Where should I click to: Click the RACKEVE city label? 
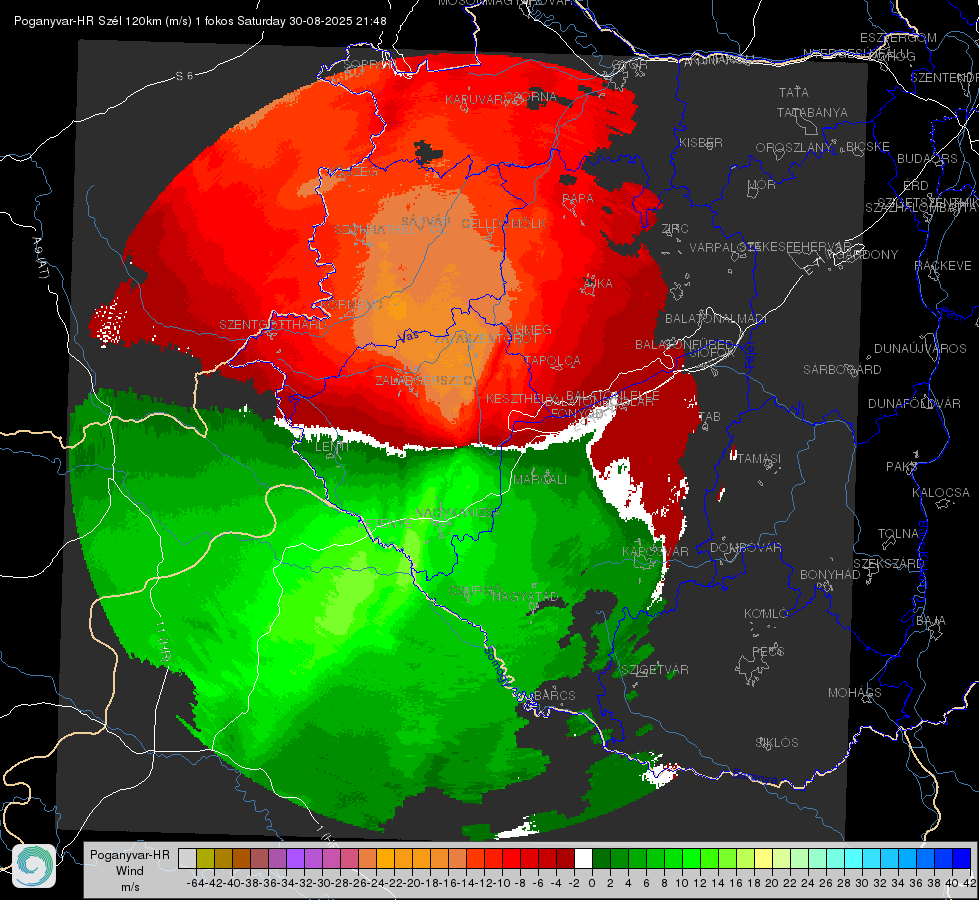coord(943,266)
